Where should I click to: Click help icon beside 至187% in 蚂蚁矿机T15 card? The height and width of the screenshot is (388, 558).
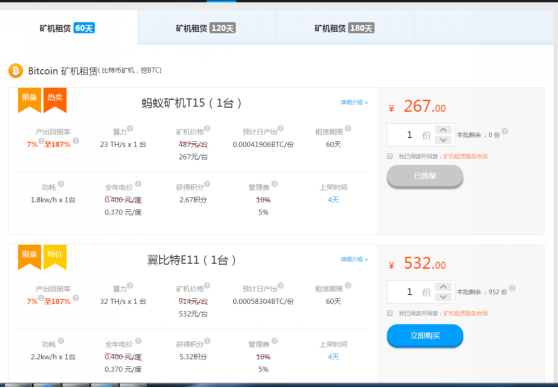pyautogui.click(x=75, y=141)
